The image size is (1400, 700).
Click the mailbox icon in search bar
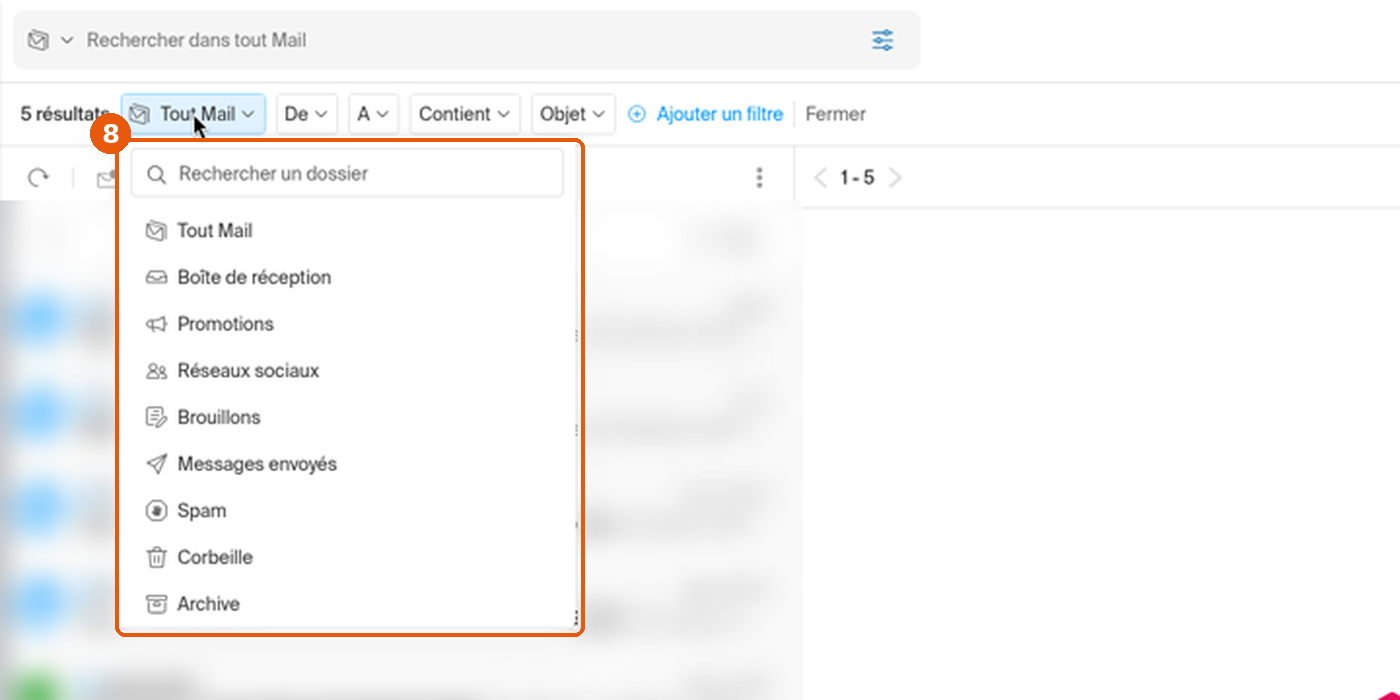(38, 40)
